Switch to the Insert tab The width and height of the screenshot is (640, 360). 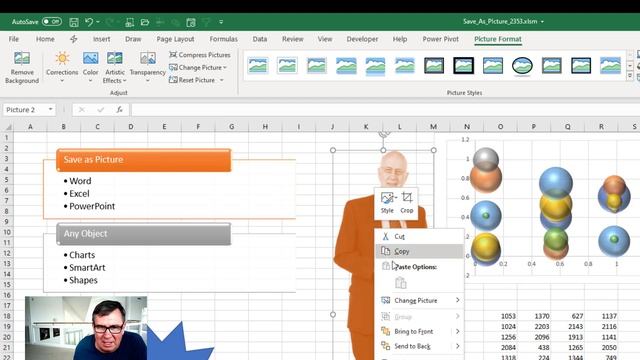pos(101,39)
